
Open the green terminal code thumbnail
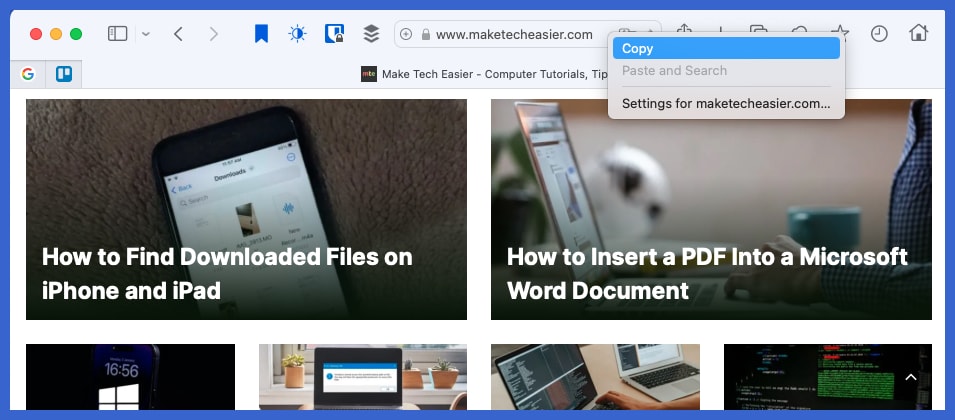828,377
